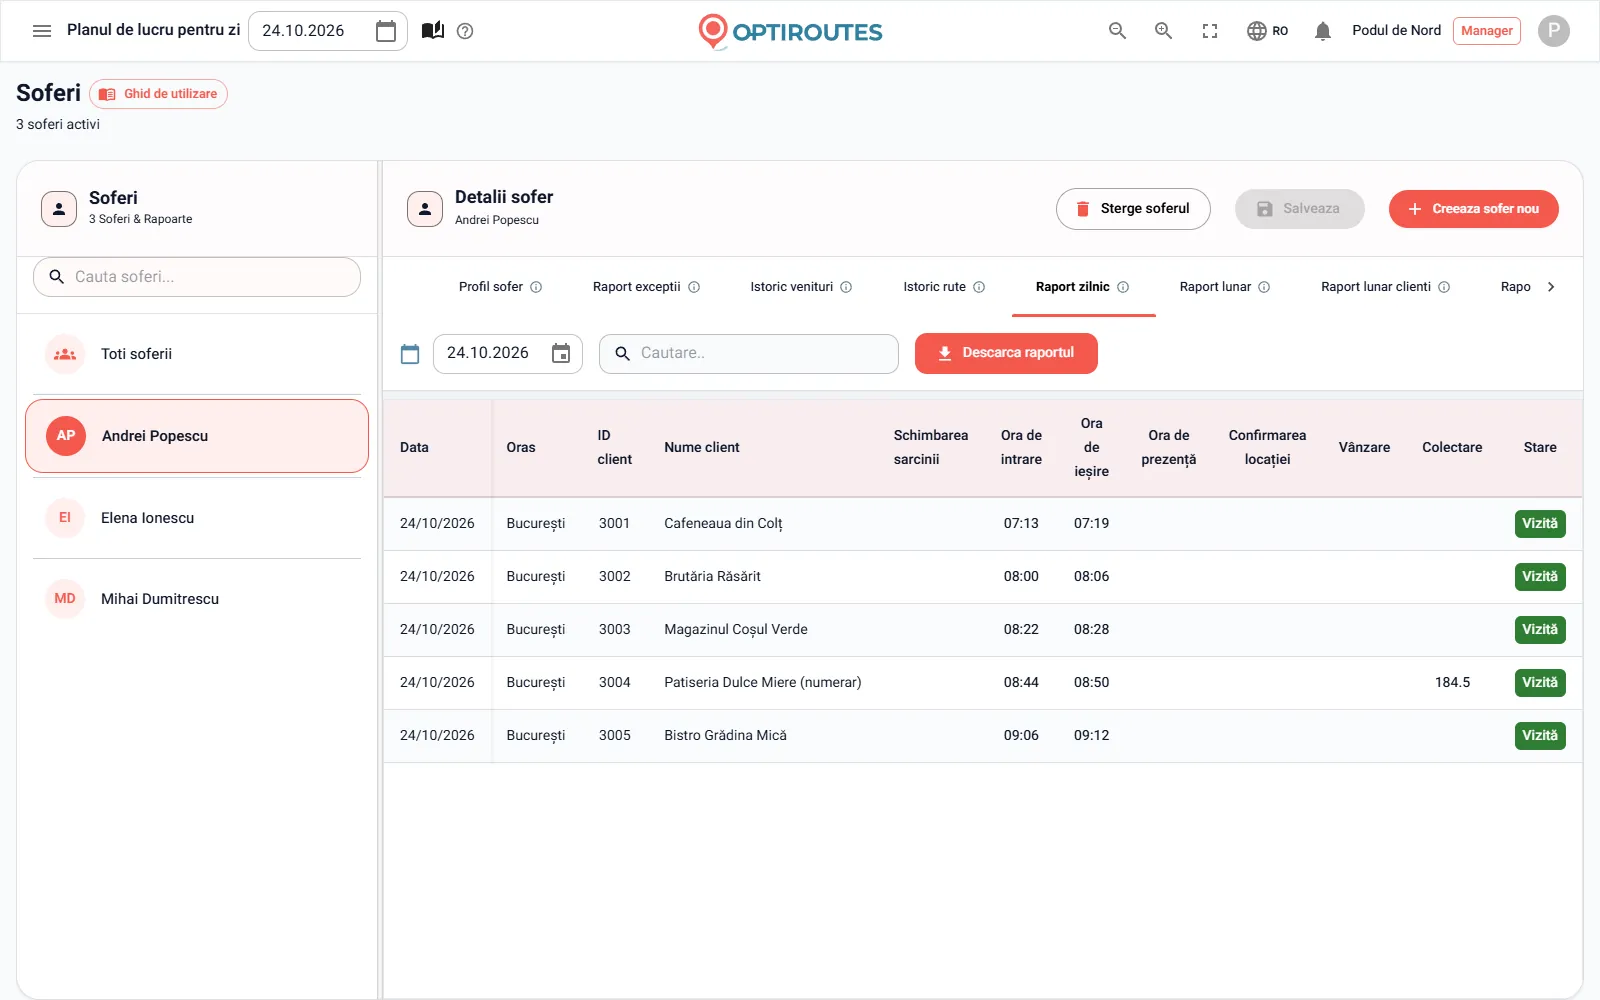Viewport: 1600px width, 1000px height.
Task: Click the Nume client column header
Action: [702, 448]
